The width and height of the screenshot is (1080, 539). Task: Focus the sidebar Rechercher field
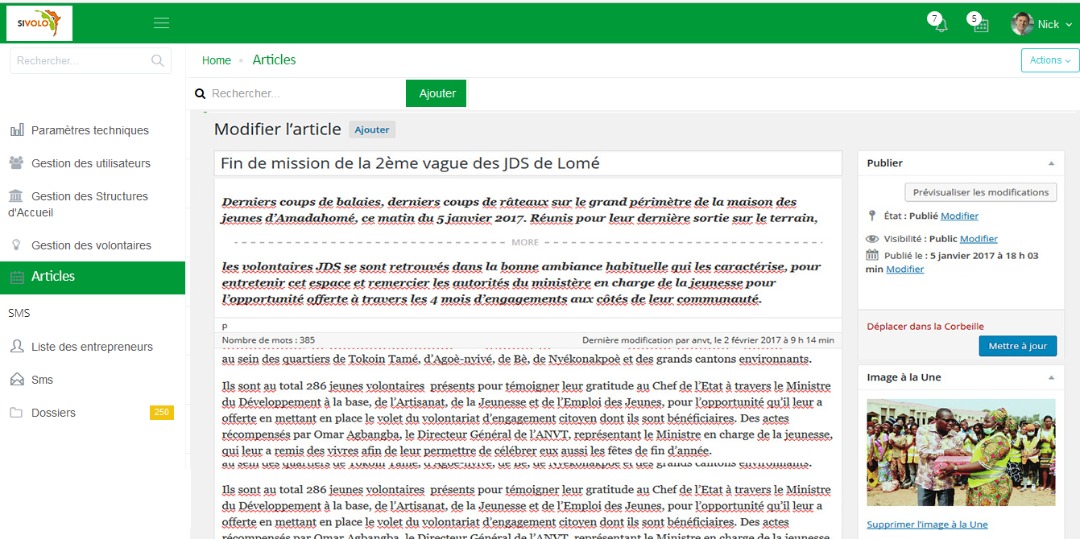[x=90, y=61]
